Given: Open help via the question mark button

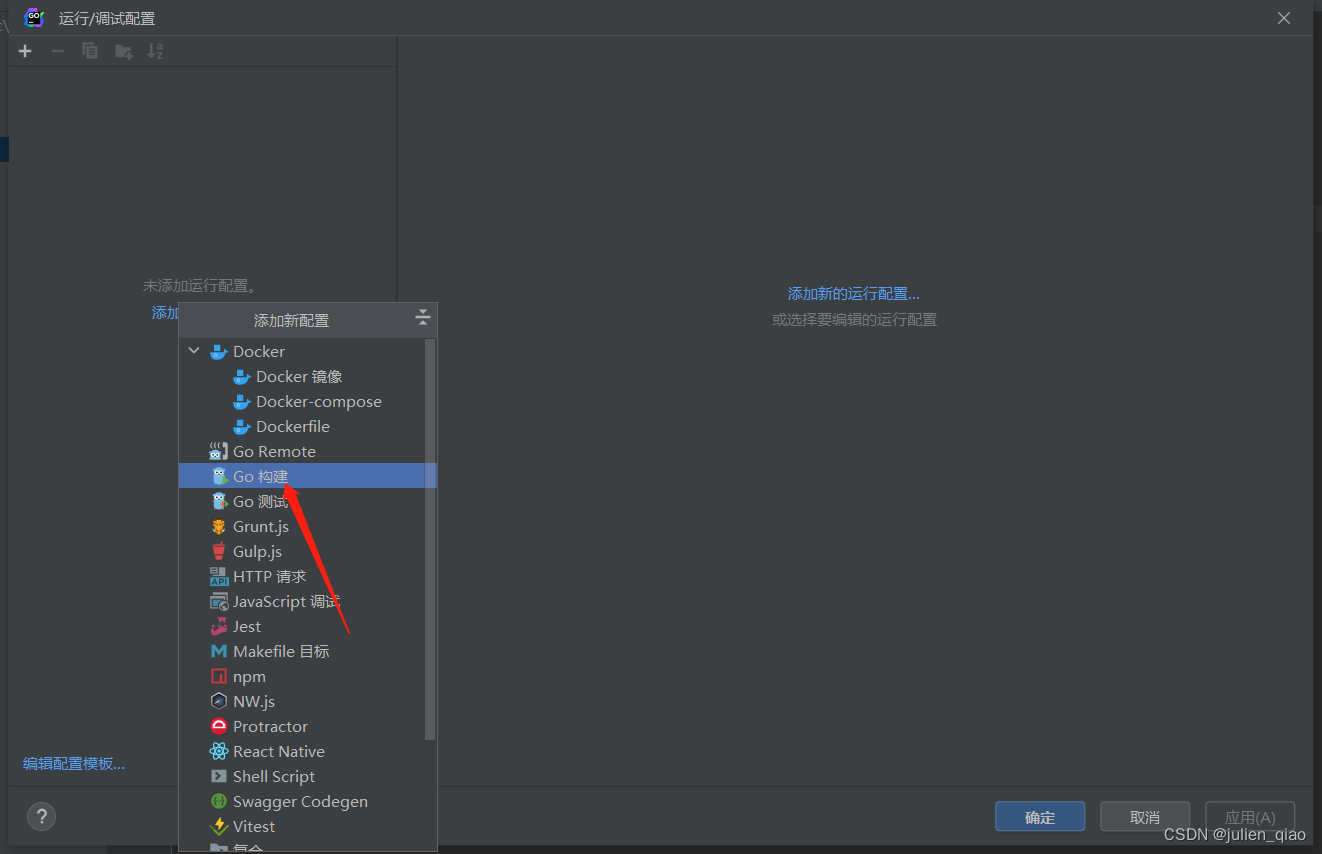Looking at the screenshot, I should coord(41,816).
